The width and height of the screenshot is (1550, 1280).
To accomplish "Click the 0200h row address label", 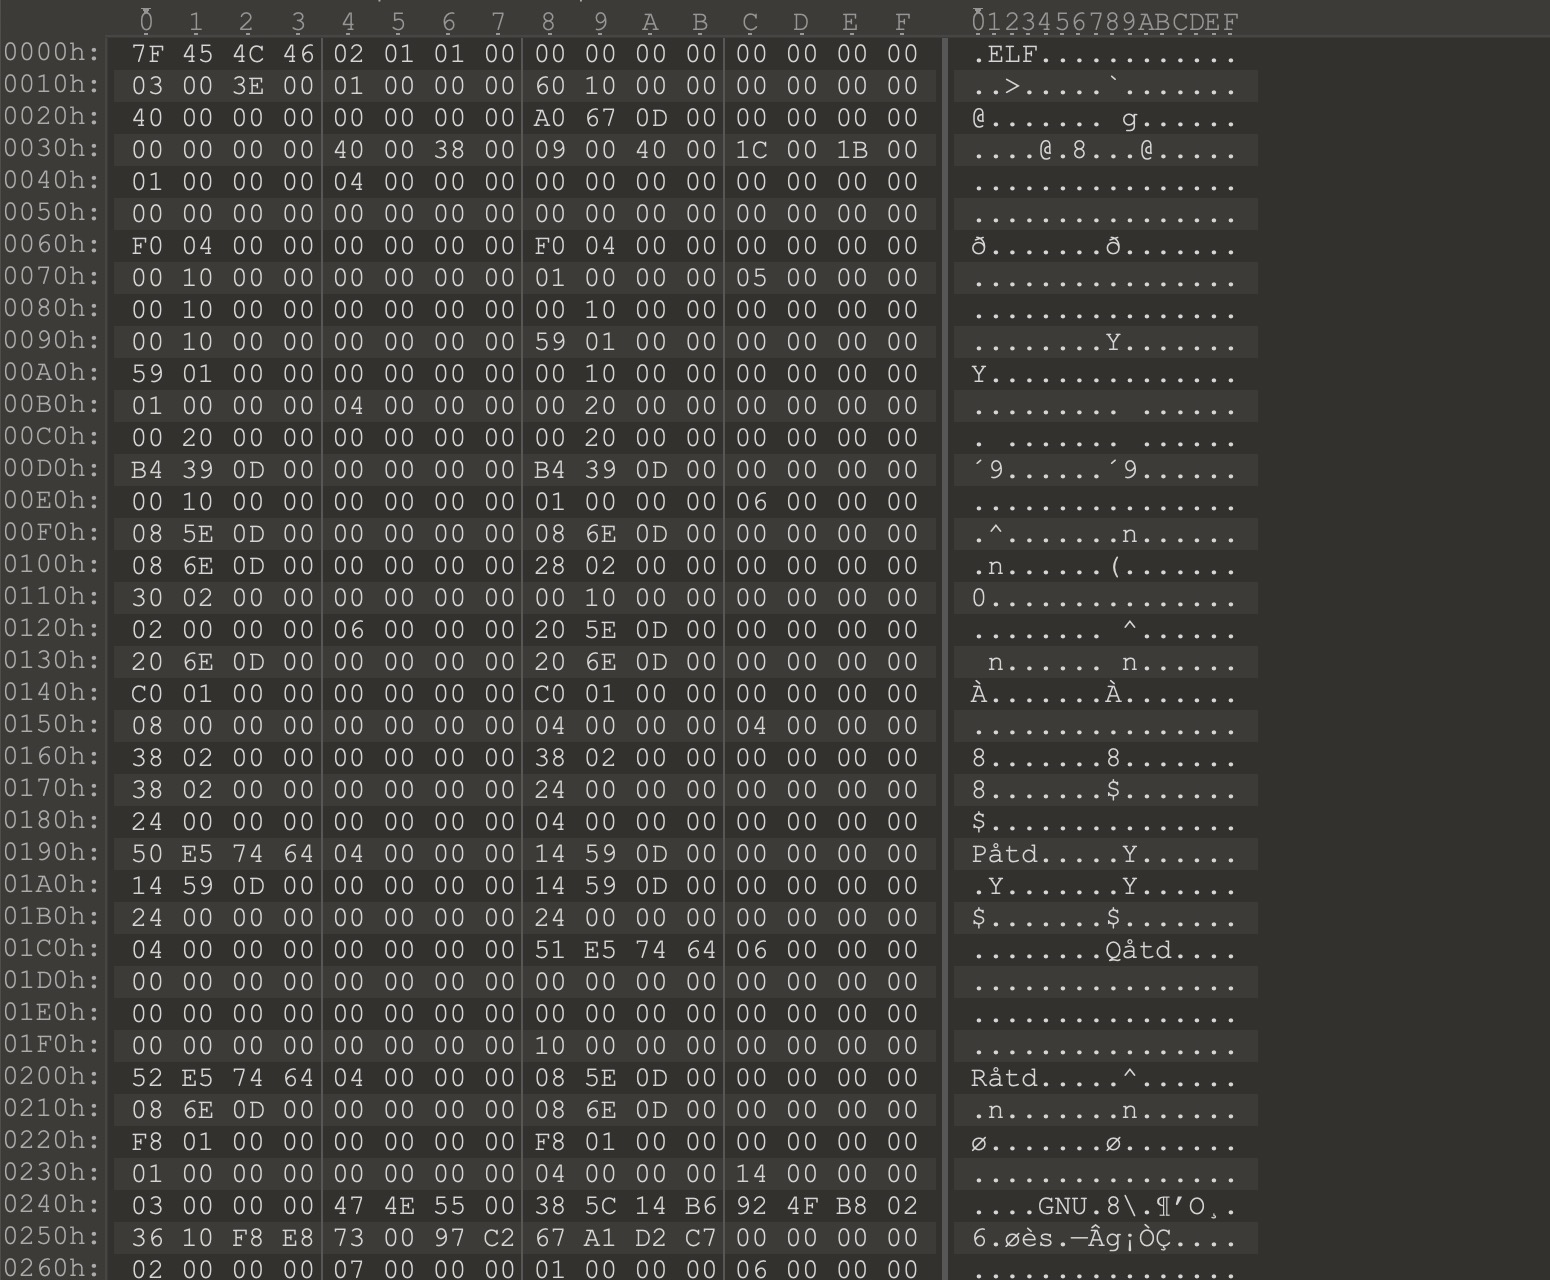I will click(52, 1077).
